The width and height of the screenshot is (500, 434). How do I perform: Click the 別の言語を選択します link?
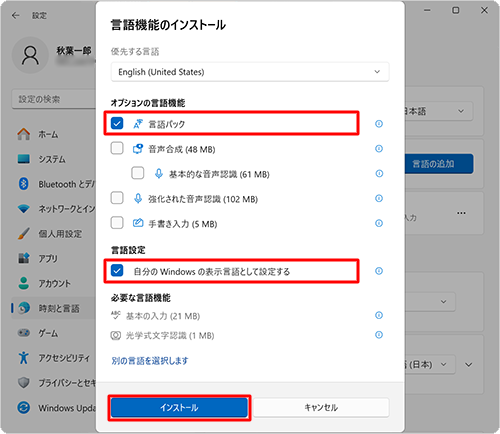point(150,360)
